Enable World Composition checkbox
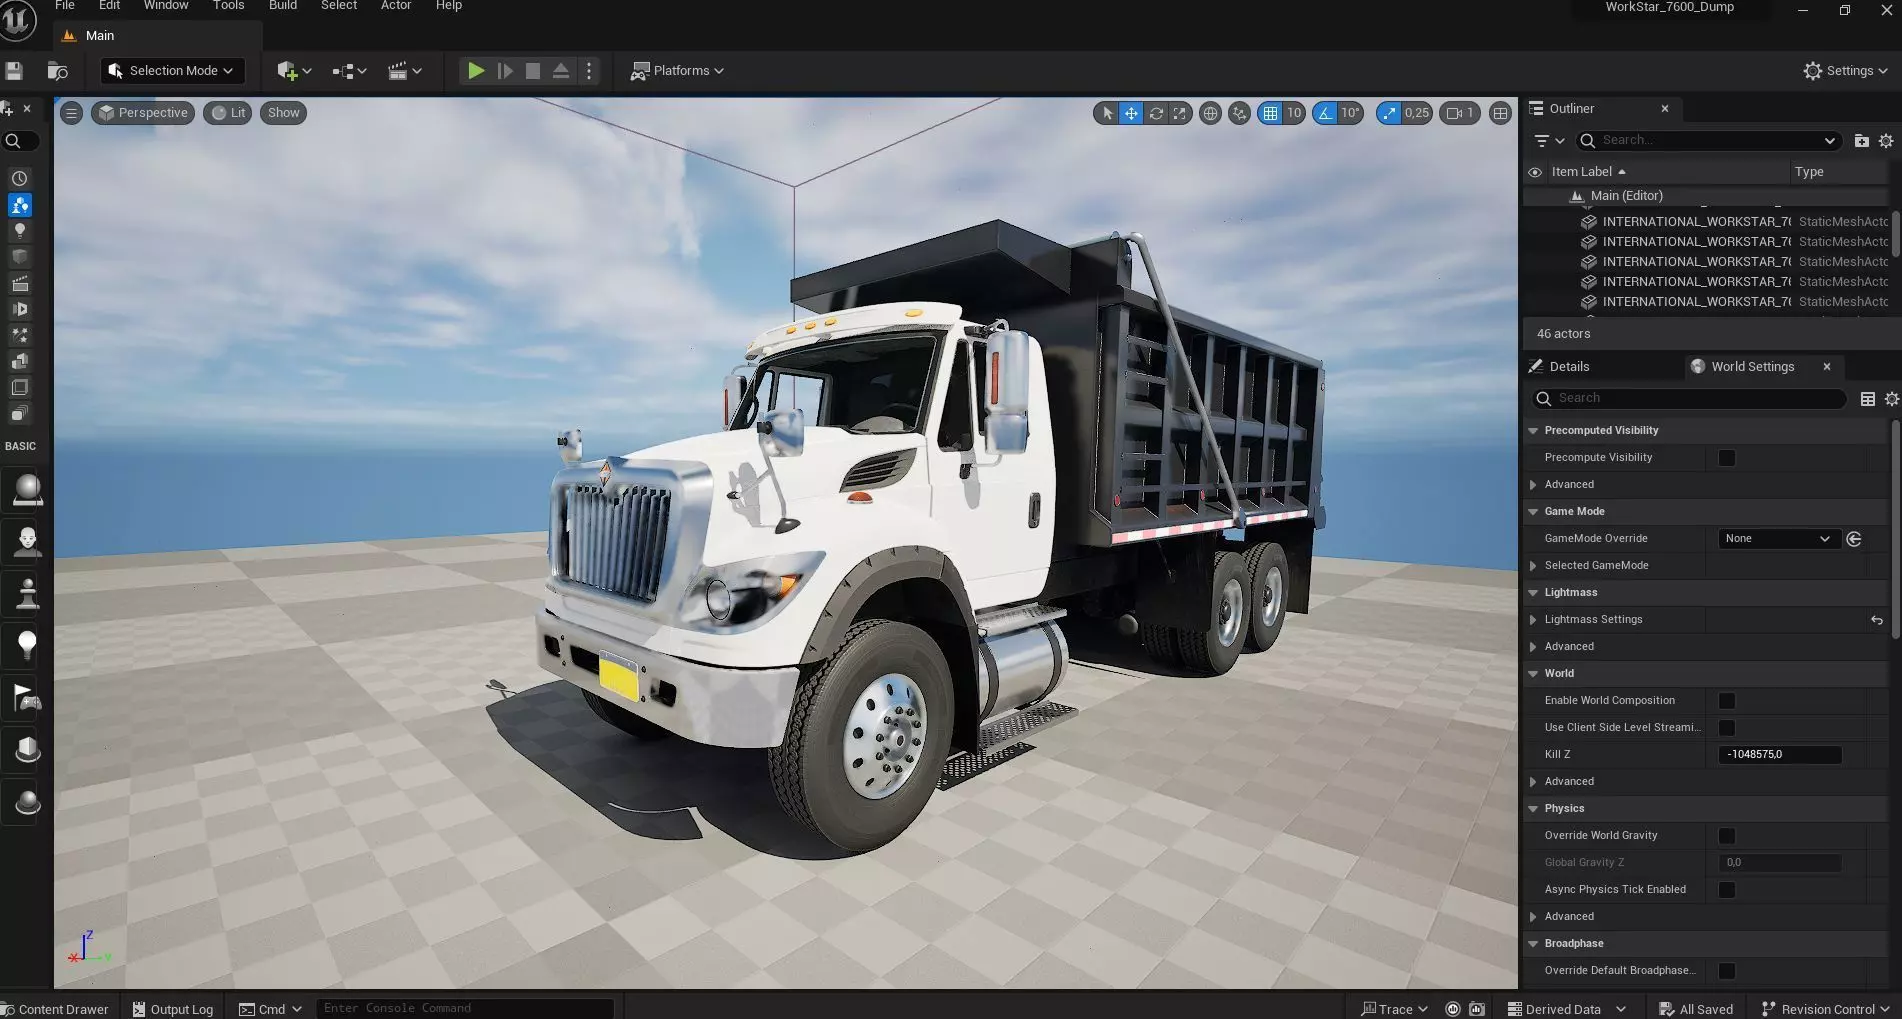 pos(1727,701)
